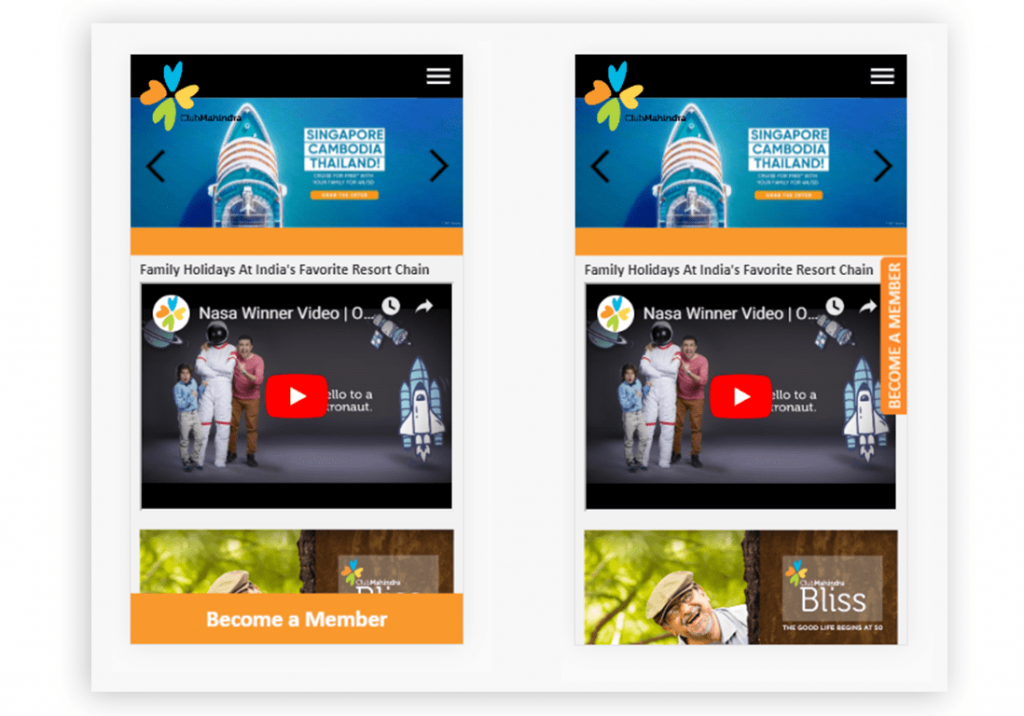Click orange offer button on left cruise banner
Screen dimensions: 1024x716
pos(344,195)
